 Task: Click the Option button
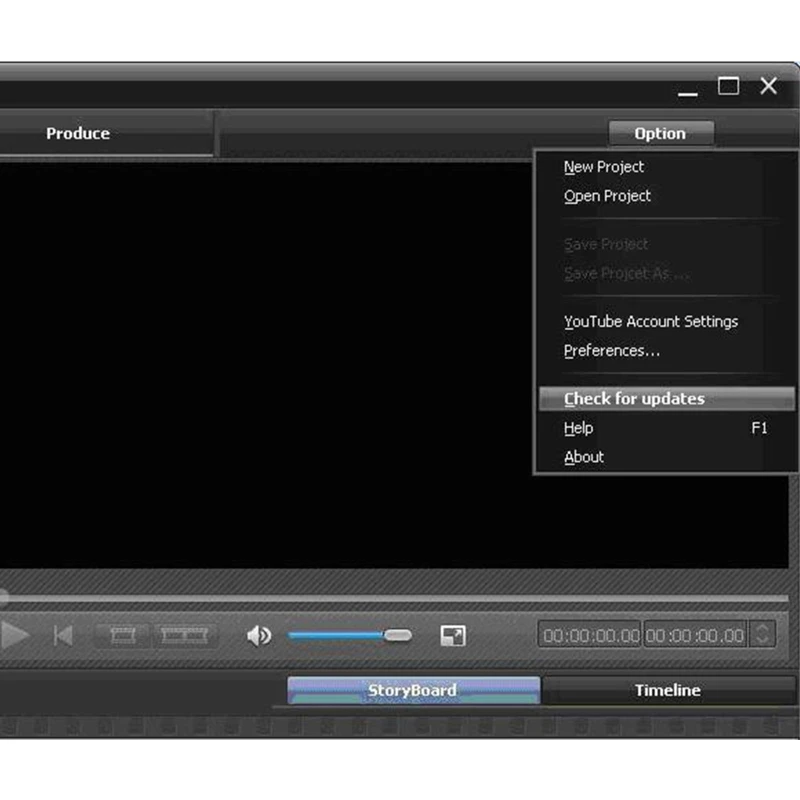661,133
